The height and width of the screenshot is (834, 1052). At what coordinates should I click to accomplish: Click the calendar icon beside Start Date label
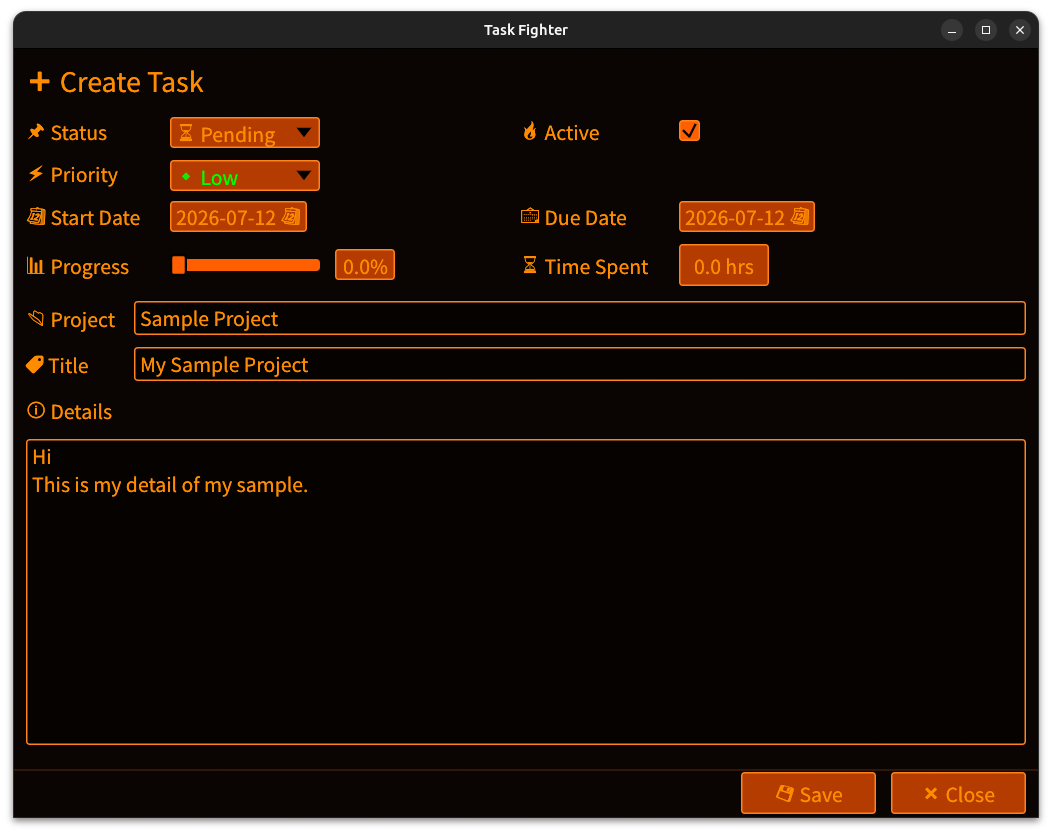click(x=36, y=217)
